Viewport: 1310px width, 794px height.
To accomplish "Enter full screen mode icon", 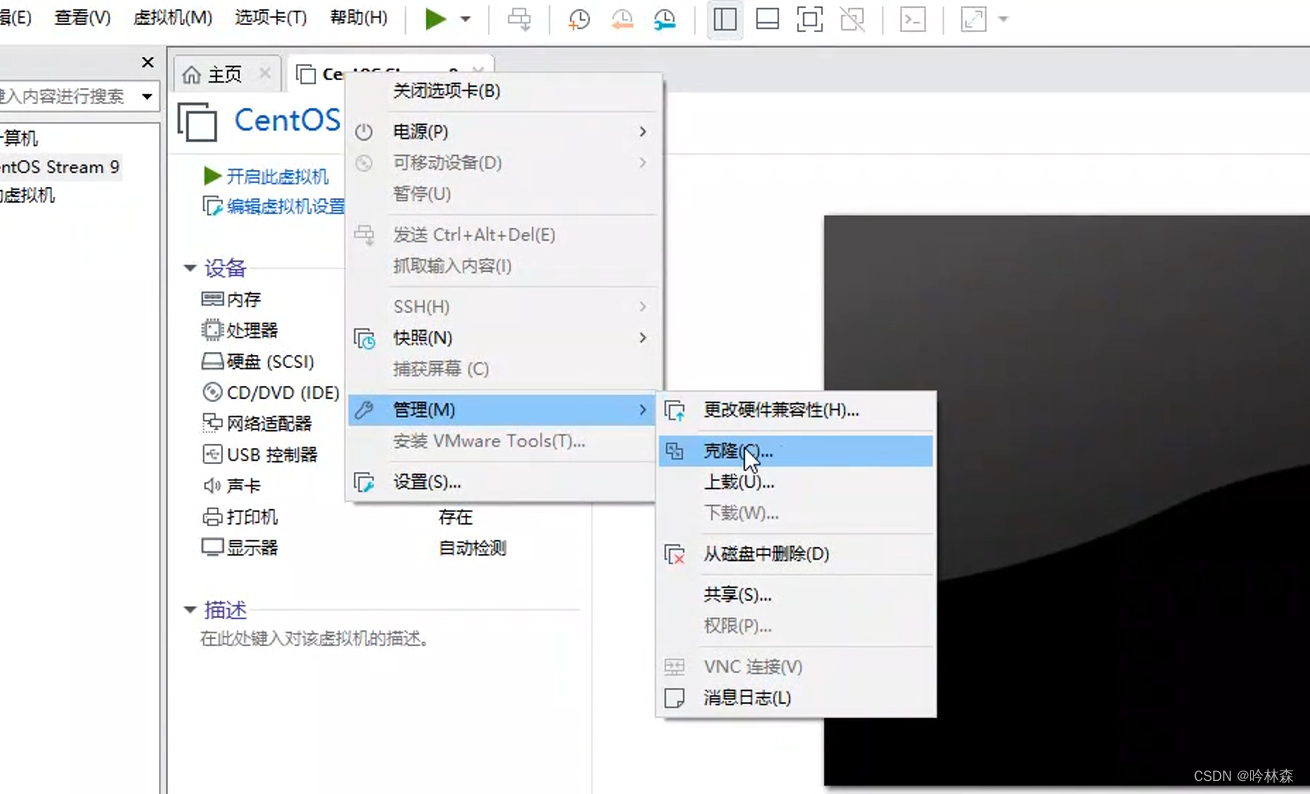I will [x=810, y=19].
